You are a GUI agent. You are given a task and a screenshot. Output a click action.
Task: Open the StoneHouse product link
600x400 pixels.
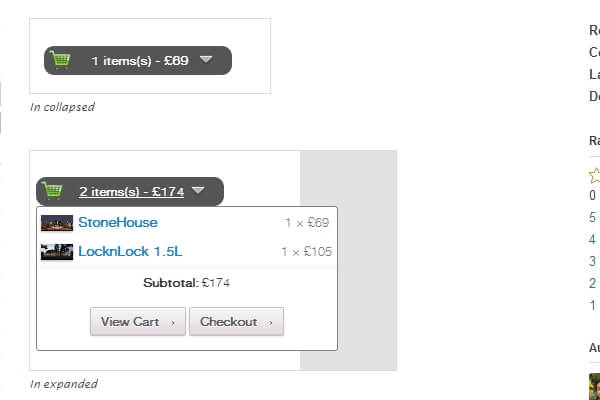click(x=118, y=222)
